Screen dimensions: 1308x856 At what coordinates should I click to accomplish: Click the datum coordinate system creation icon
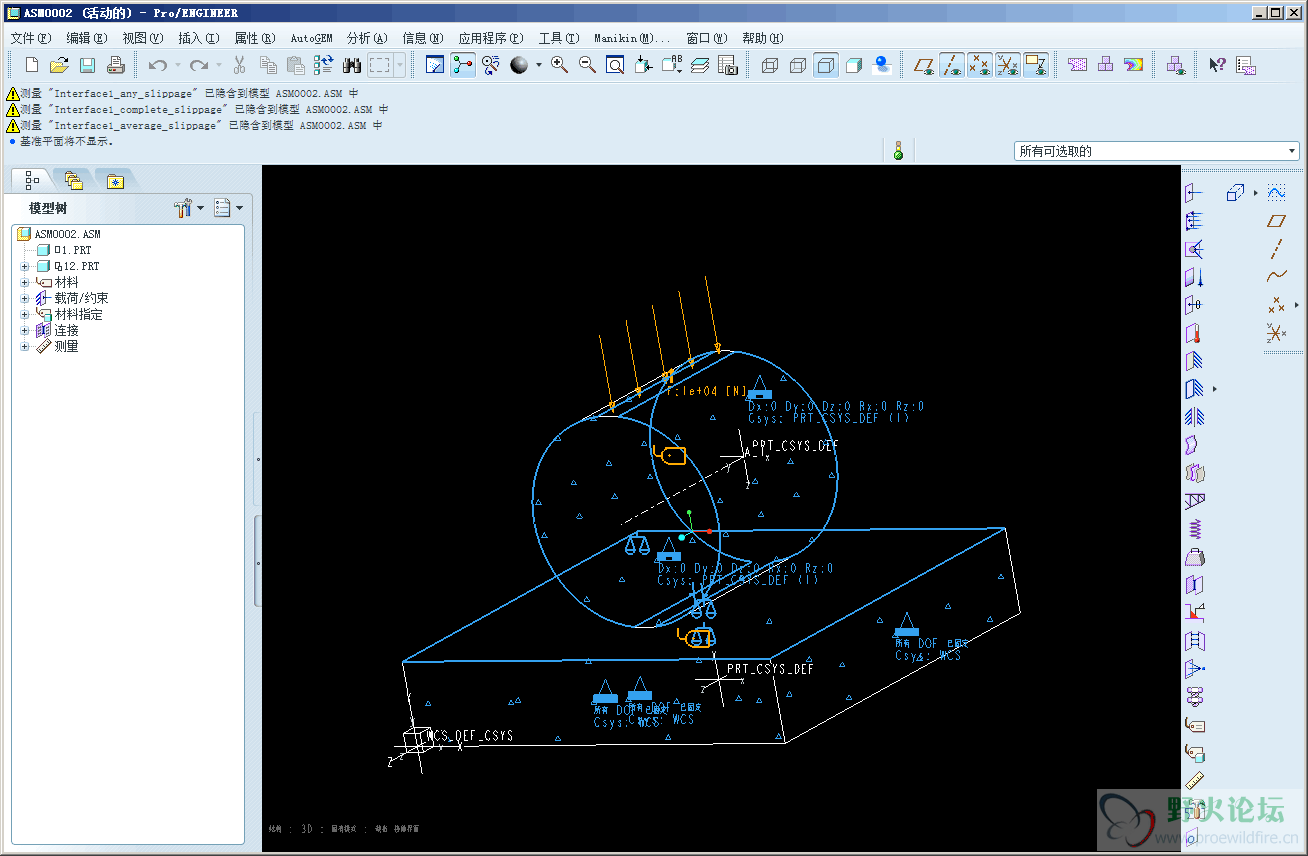pyautogui.click(x=1277, y=333)
